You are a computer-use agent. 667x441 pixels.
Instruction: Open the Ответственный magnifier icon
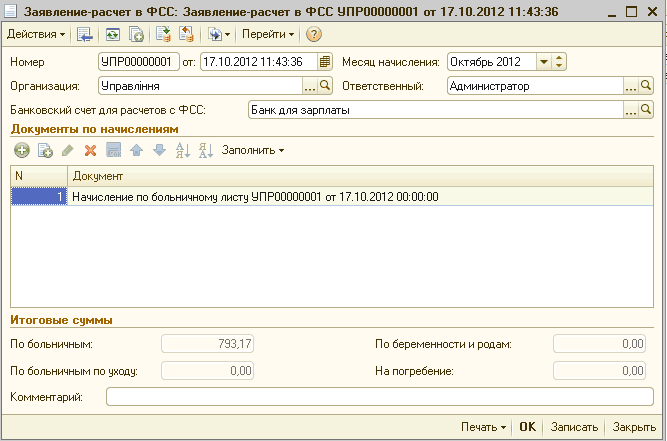646,86
